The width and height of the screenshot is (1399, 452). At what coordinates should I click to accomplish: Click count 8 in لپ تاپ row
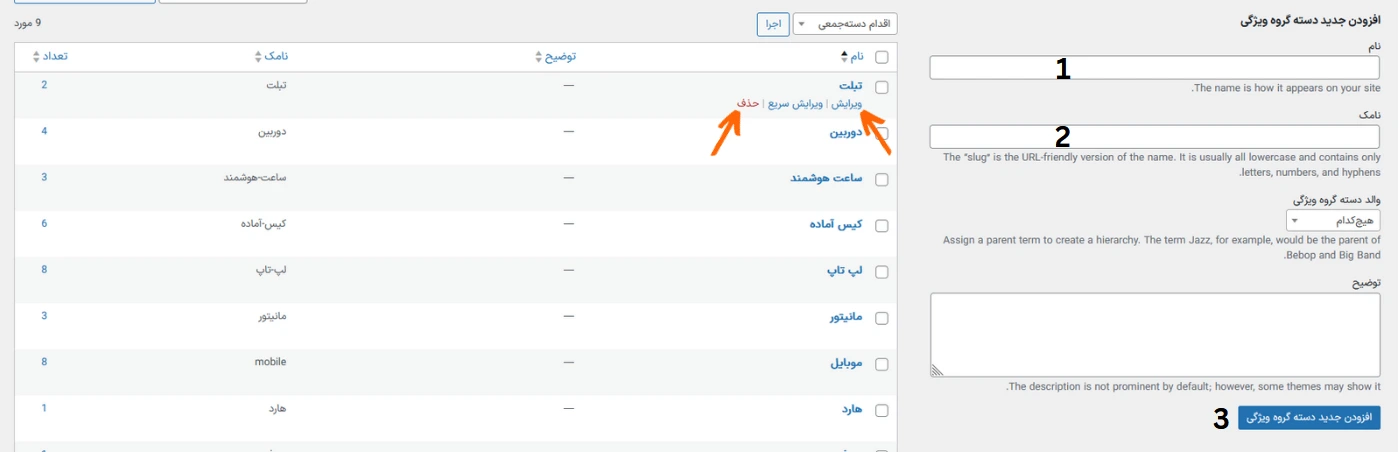click(44, 269)
